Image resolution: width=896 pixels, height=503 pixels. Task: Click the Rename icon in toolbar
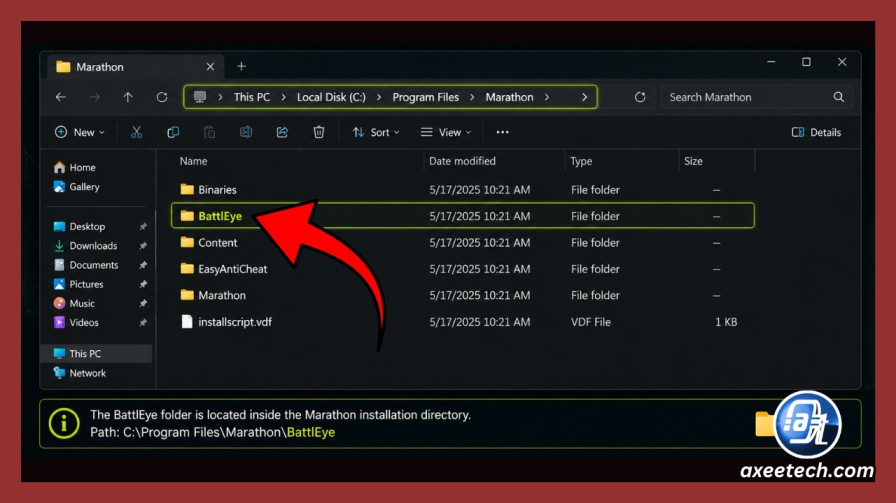coord(246,132)
